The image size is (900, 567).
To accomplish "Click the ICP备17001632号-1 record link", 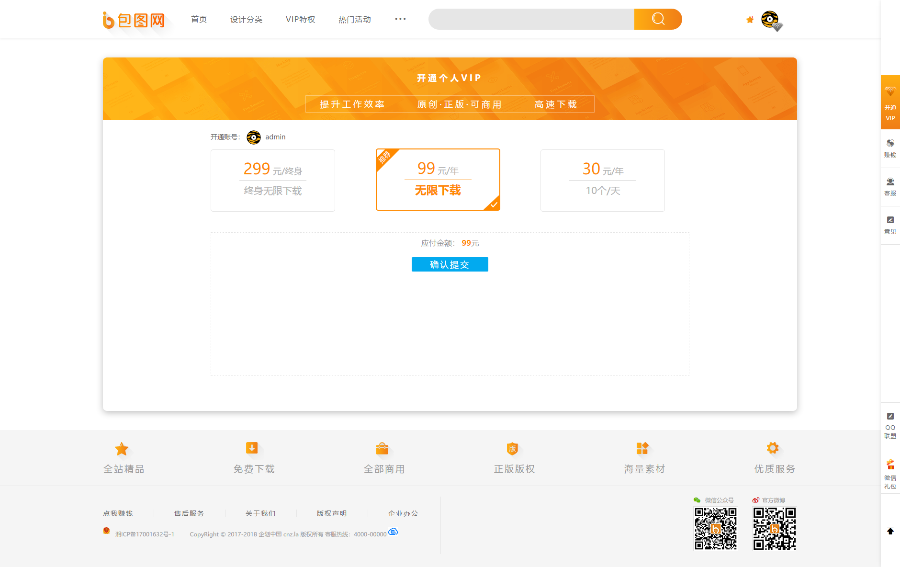I will coord(145,534).
